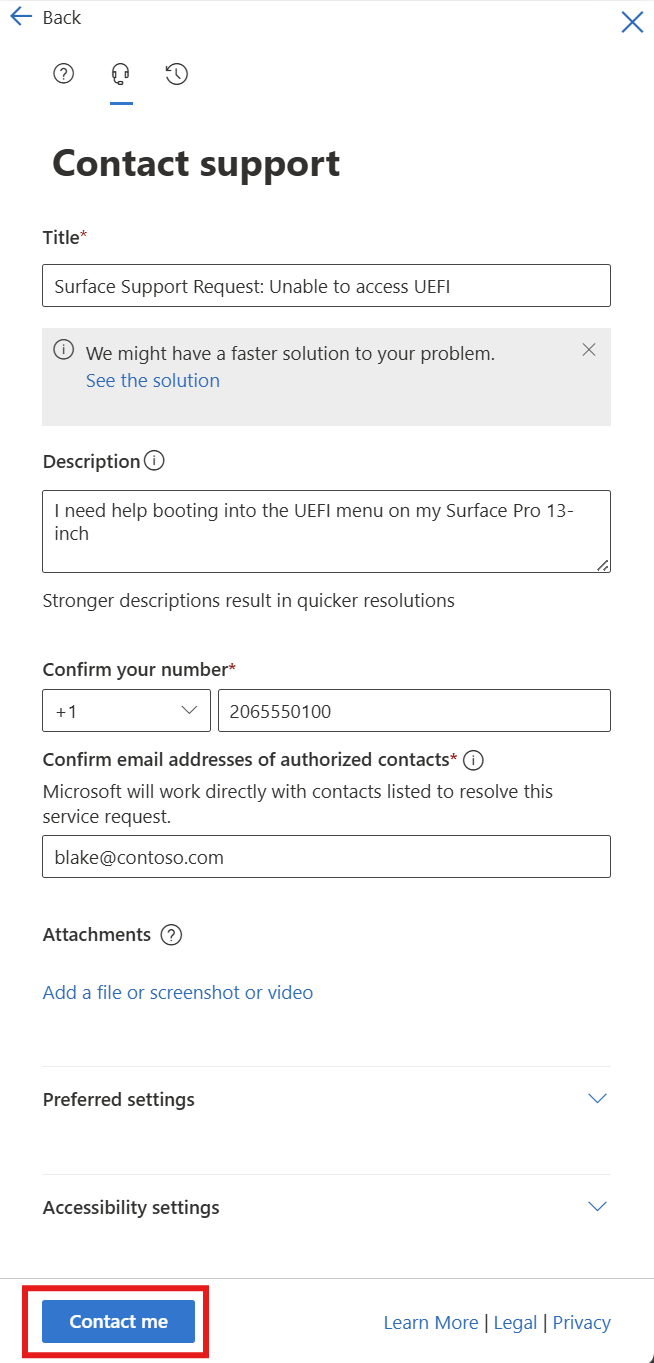Open the support history clock tab
The height and width of the screenshot is (1363, 654).
(x=177, y=73)
